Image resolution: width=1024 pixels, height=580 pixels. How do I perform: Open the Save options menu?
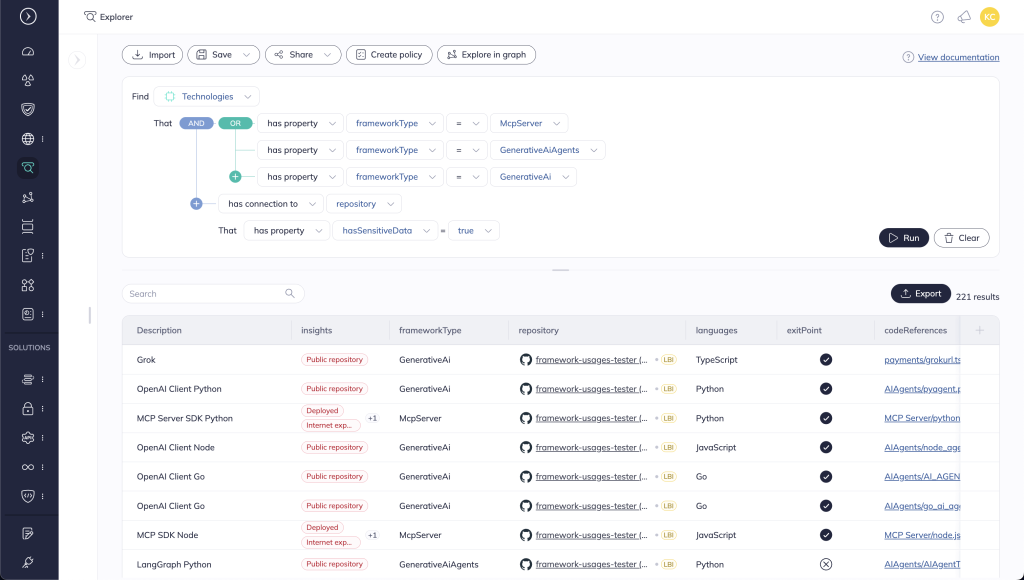(224, 55)
